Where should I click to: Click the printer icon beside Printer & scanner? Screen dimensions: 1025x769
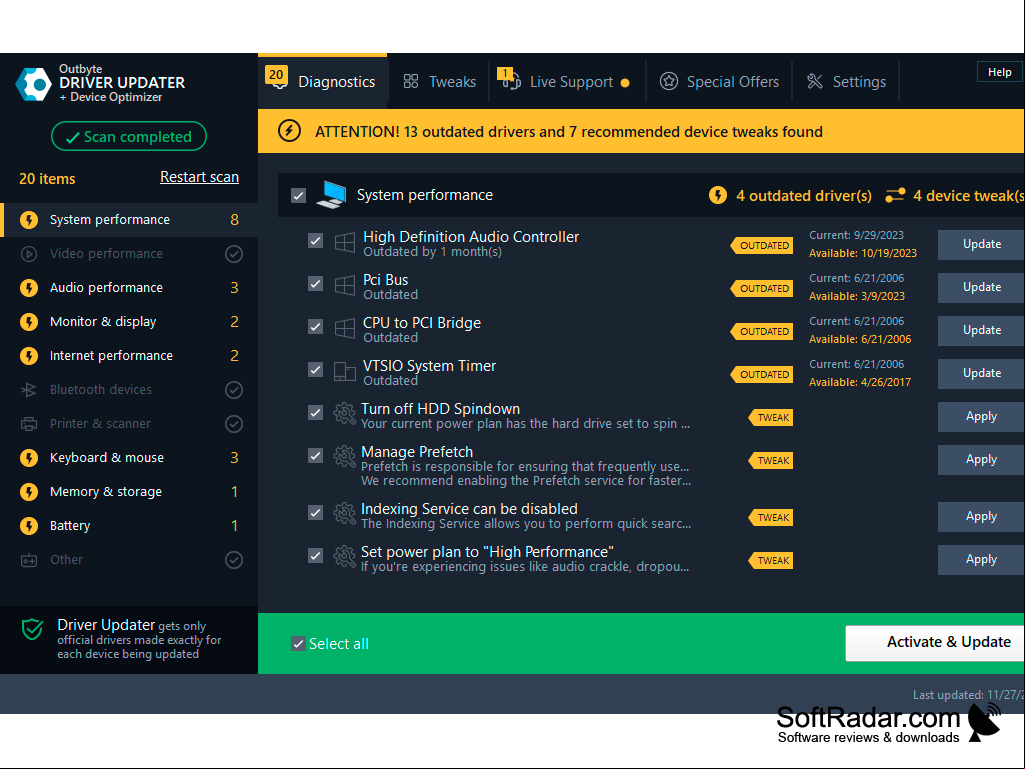coord(29,424)
